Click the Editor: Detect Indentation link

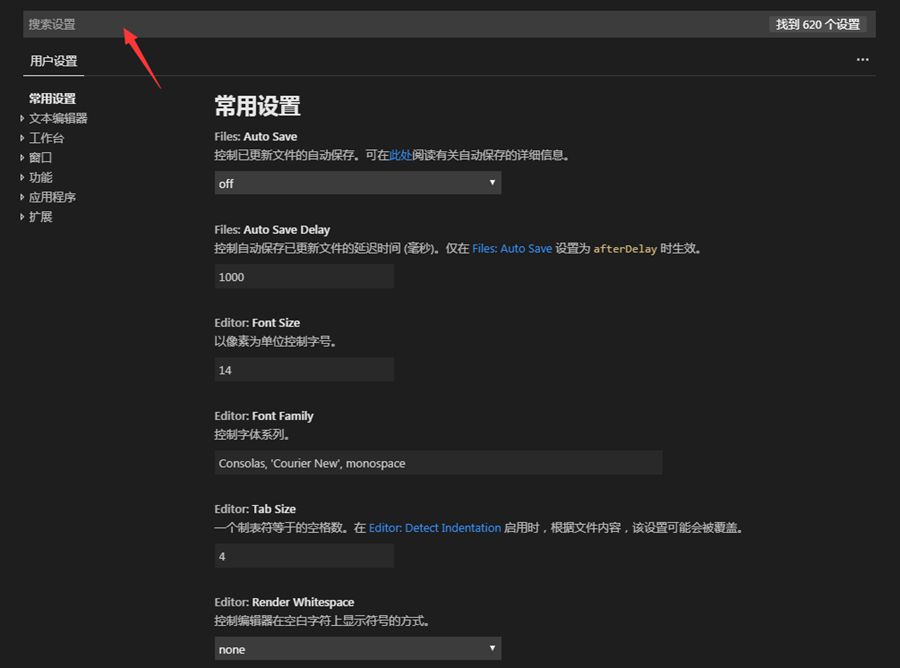click(434, 528)
